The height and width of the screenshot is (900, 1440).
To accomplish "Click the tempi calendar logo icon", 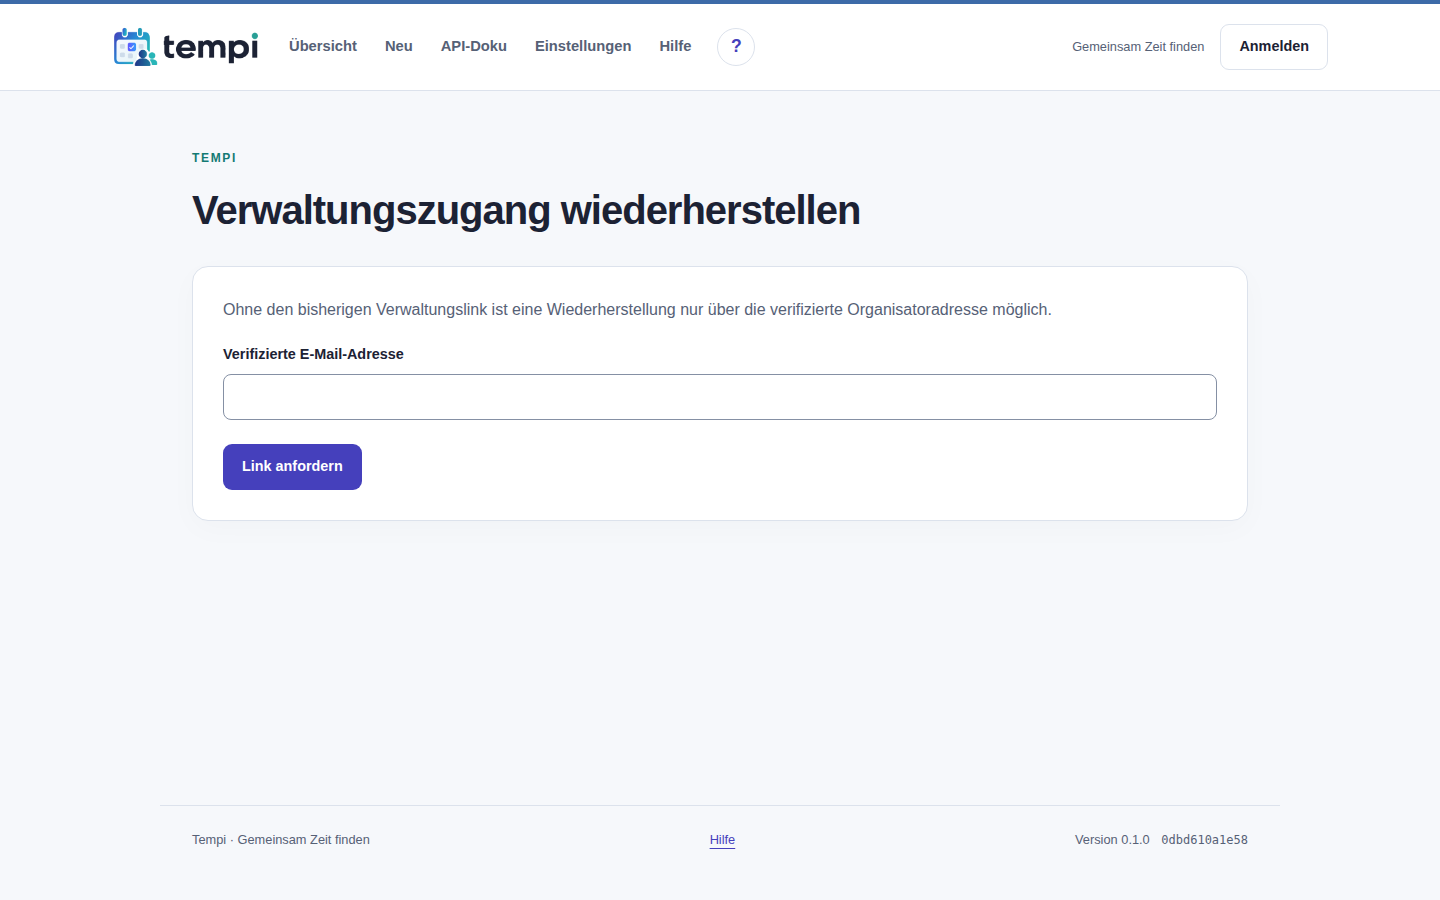I will coord(135,47).
